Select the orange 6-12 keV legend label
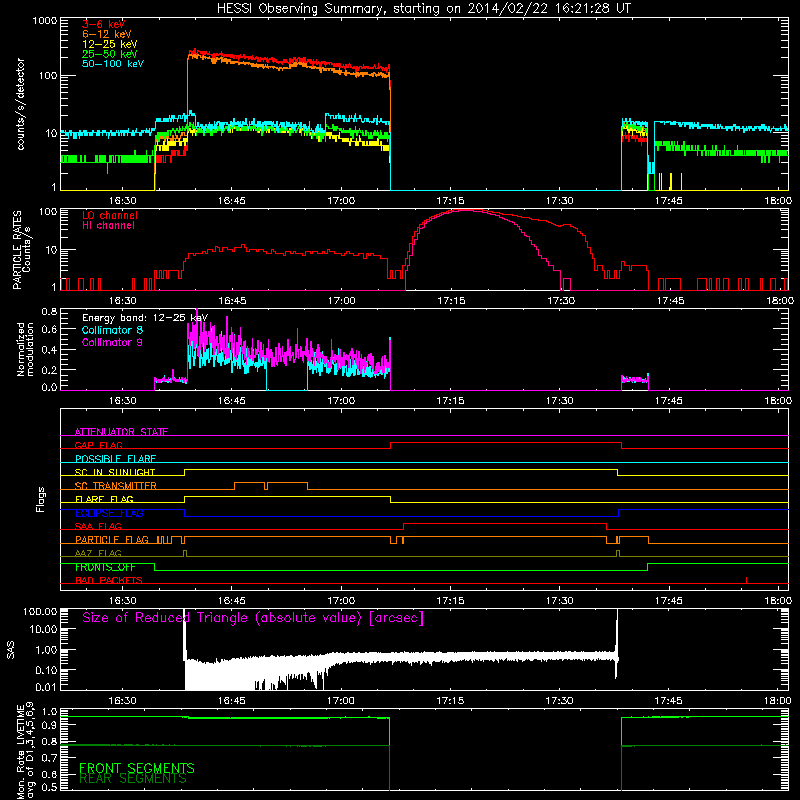Image resolution: width=800 pixels, height=800 pixels. coord(107,34)
